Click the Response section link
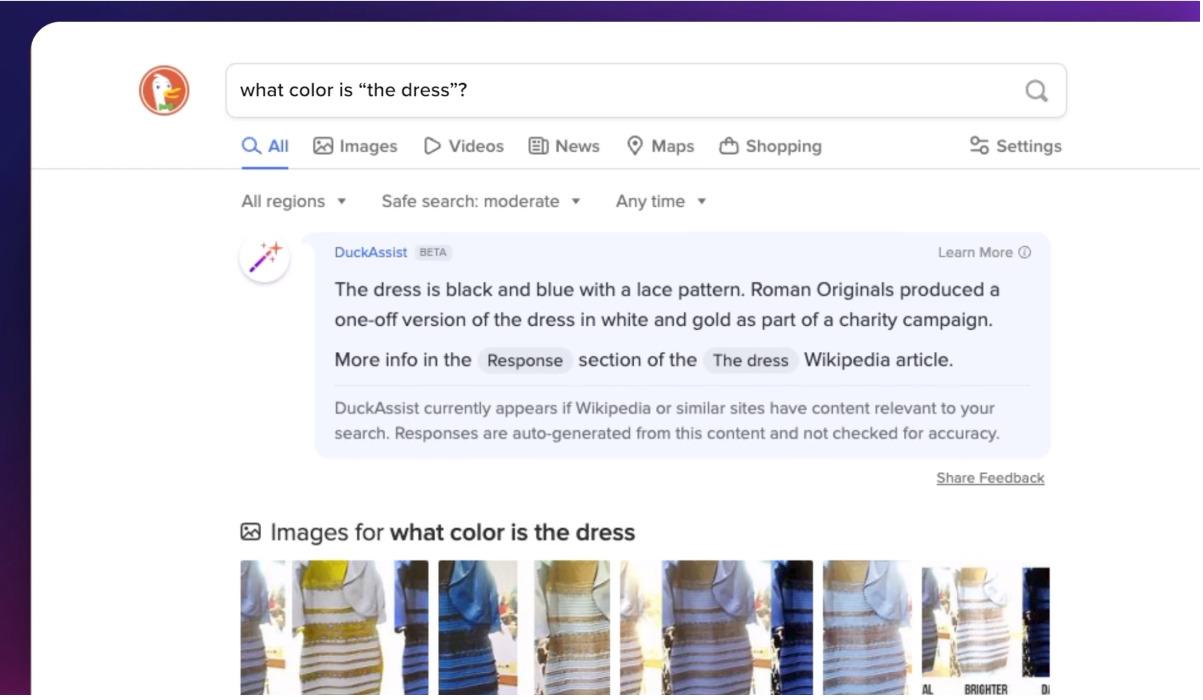The image size is (1203, 700). click(525, 361)
